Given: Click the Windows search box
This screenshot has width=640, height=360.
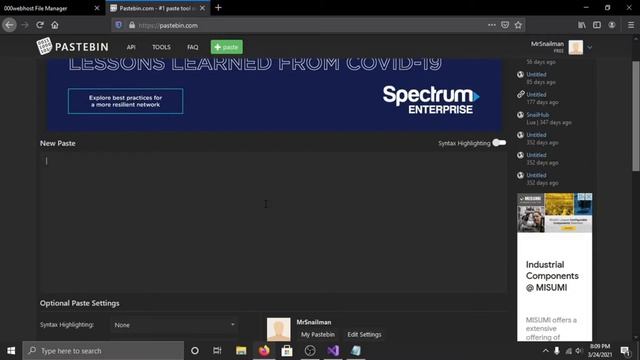Looking at the screenshot, I should pos(103,351).
